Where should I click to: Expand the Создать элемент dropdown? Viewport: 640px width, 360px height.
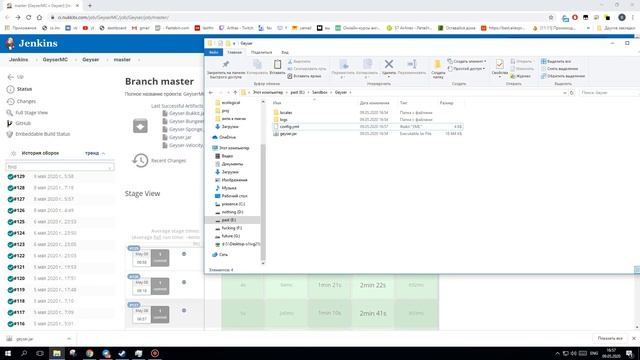485,61
